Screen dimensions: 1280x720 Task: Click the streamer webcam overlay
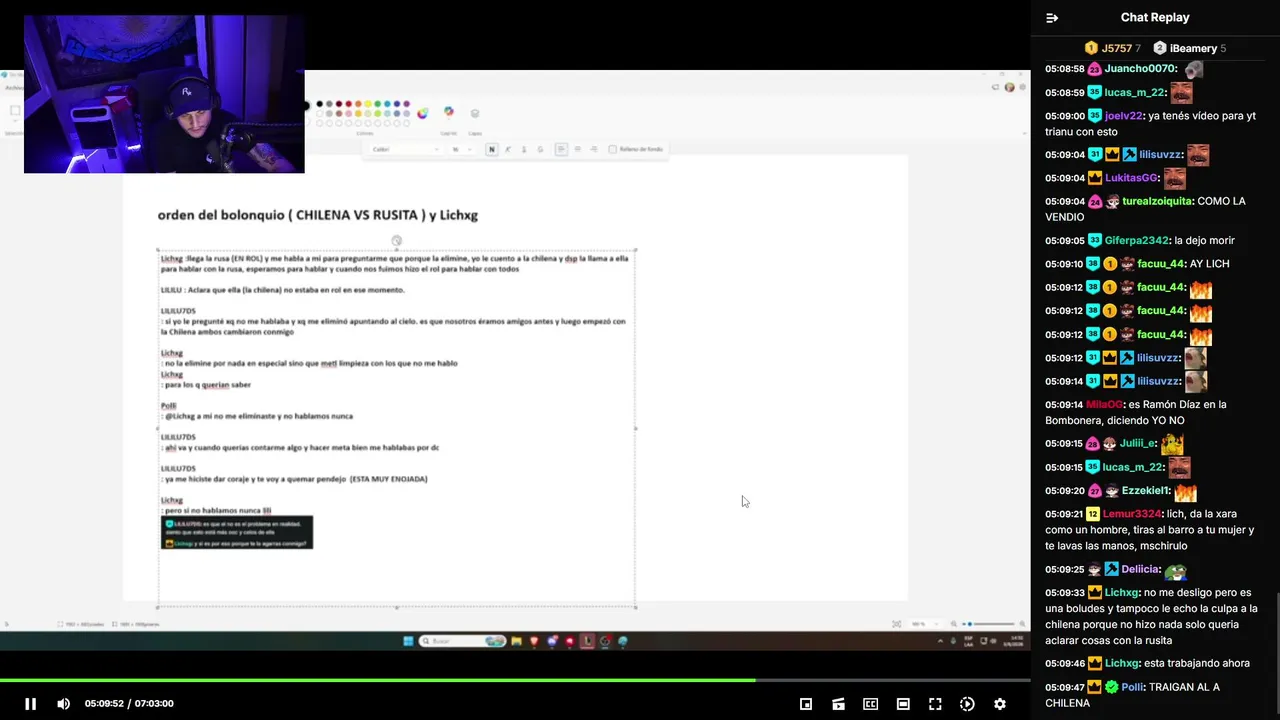(x=164, y=94)
